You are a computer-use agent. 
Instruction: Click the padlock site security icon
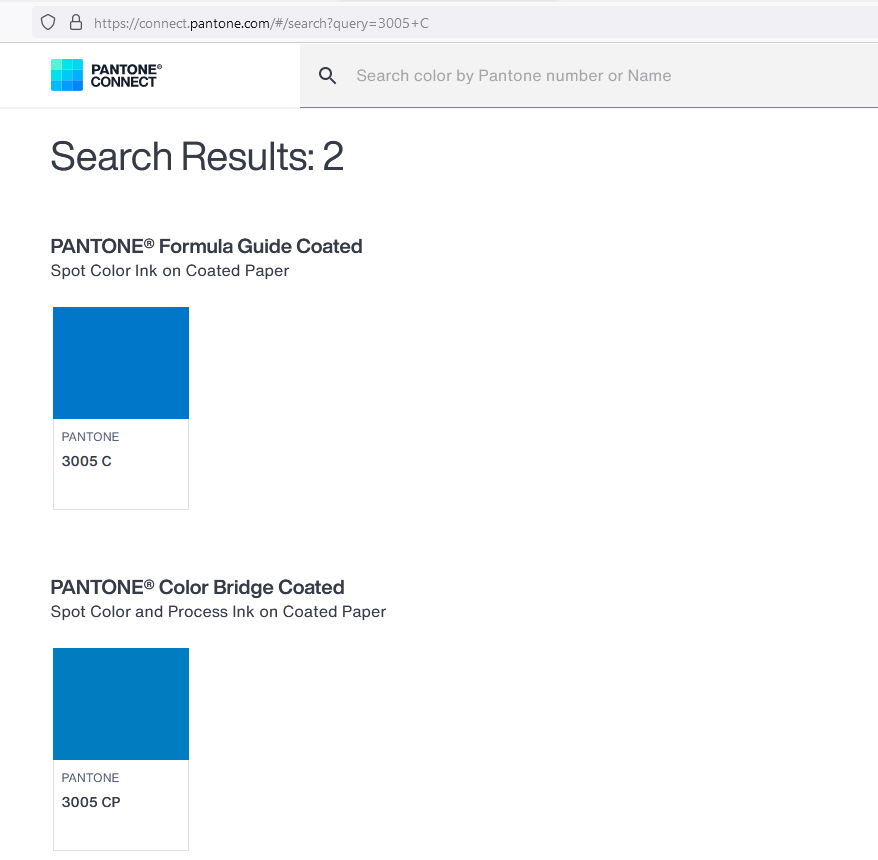point(76,22)
